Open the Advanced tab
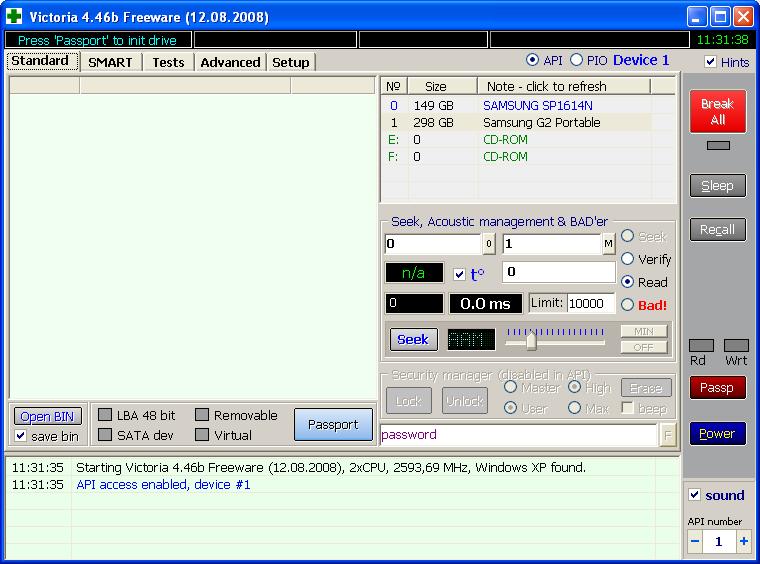The height and width of the screenshot is (564, 760). 230,63
